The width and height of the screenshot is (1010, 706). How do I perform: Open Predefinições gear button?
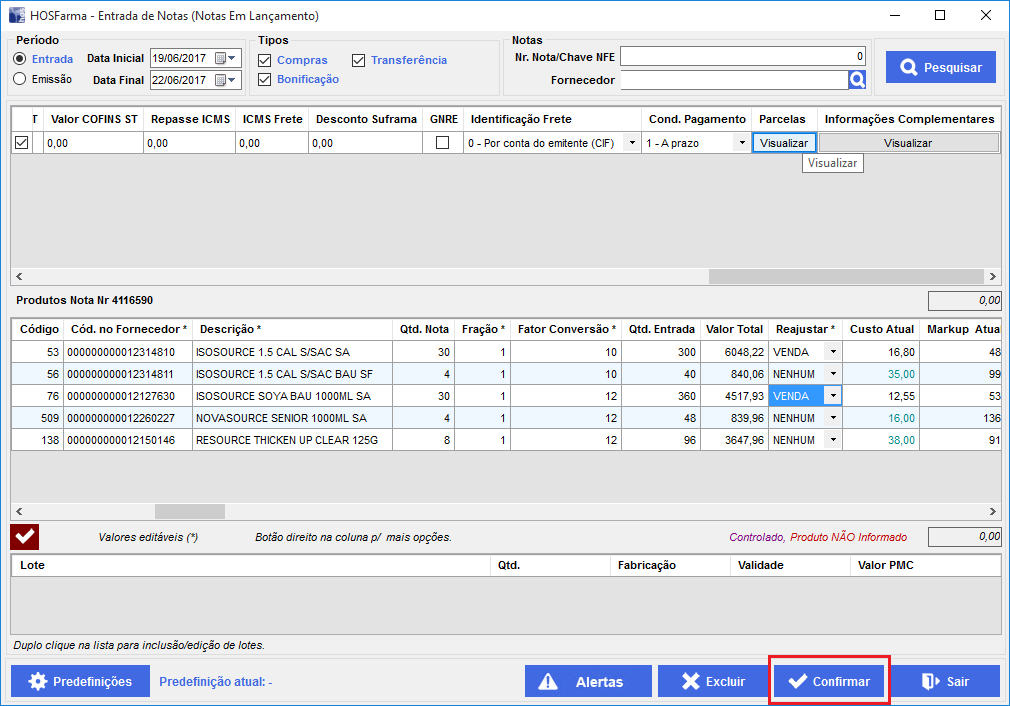point(81,681)
